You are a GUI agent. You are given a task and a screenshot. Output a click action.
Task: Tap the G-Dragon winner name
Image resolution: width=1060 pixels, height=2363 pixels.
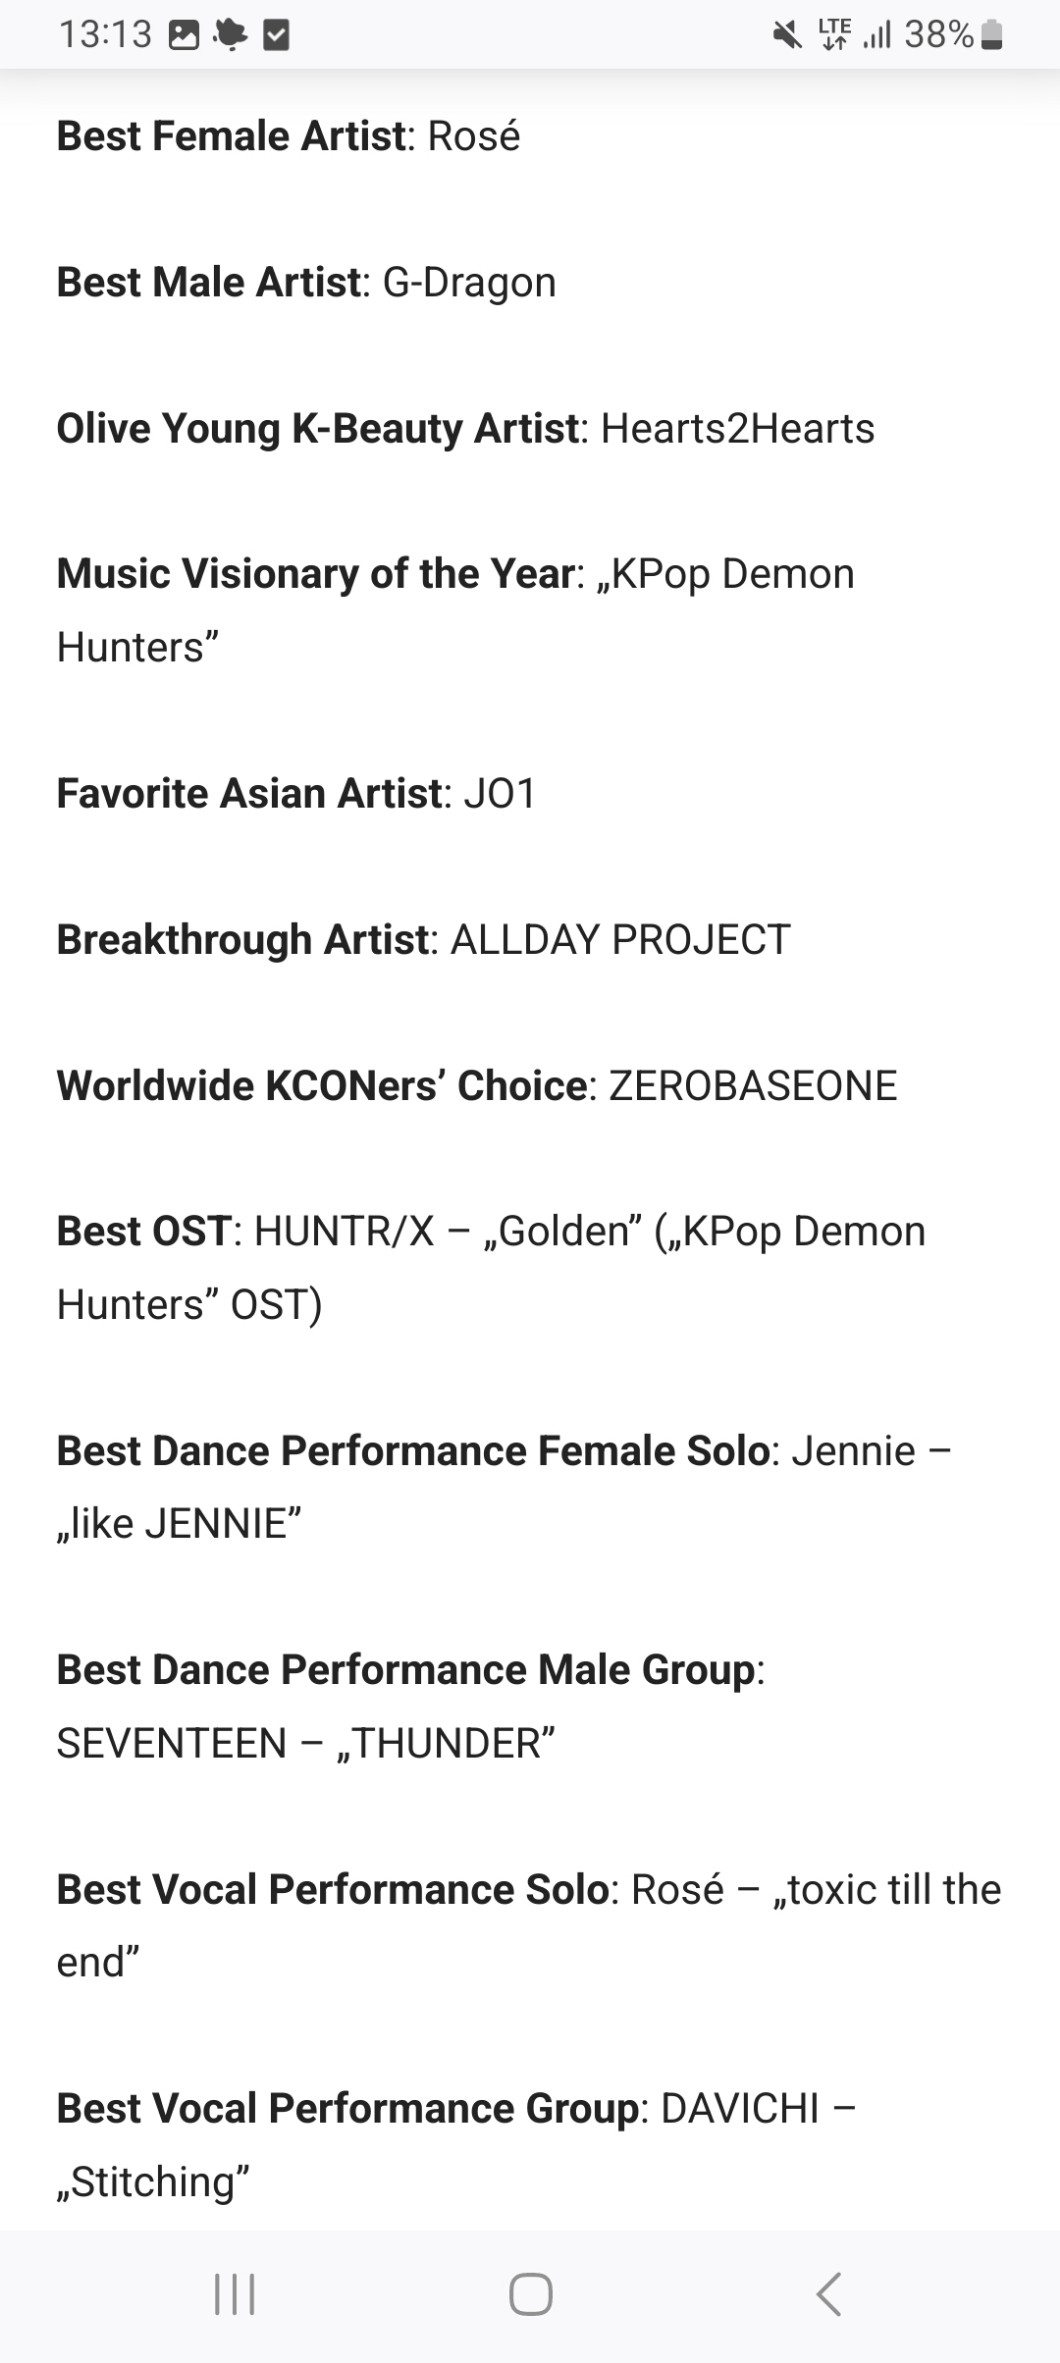[x=469, y=282]
